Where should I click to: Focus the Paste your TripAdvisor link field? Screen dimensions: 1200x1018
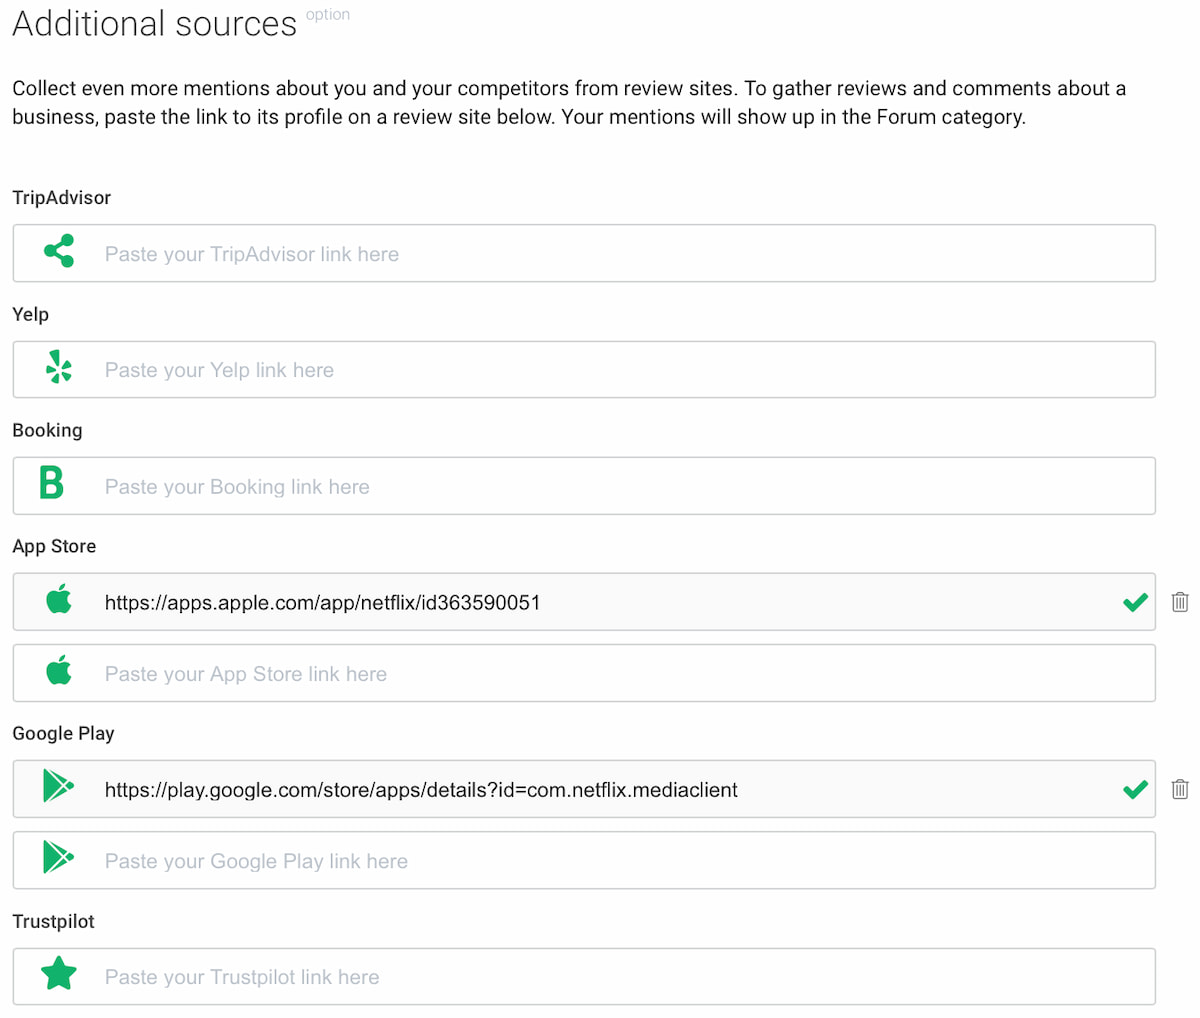(x=584, y=253)
